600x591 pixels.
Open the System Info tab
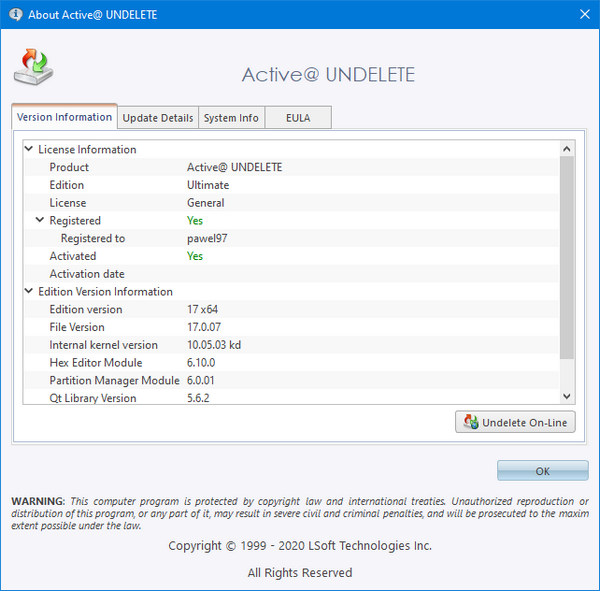(x=231, y=118)
